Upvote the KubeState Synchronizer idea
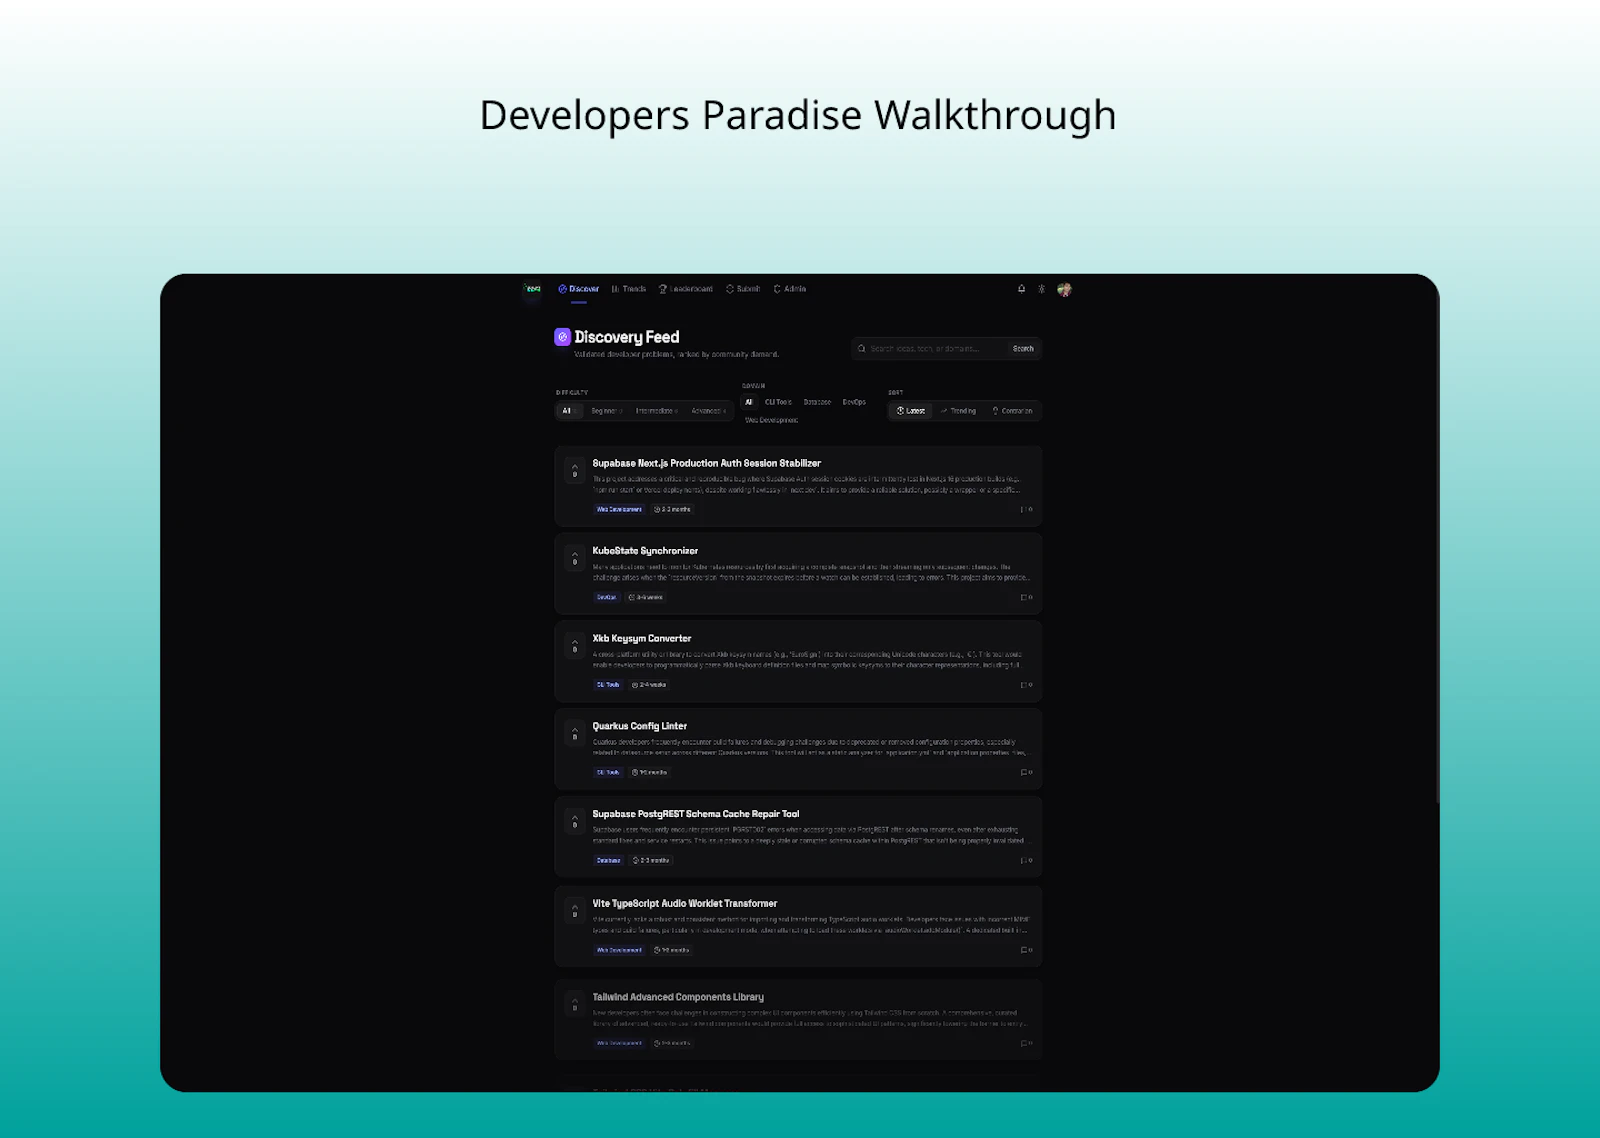The height and width of the screenshot is (1138, 1600). [x=575, y=558]
